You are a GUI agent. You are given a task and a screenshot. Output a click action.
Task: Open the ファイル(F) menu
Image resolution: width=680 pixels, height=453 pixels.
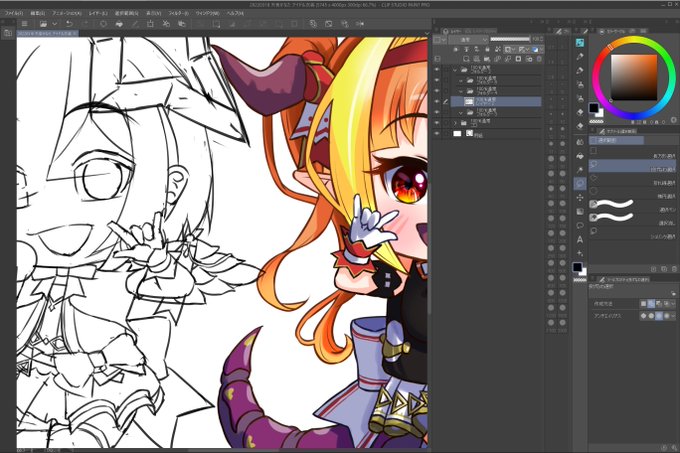[x=14, y=13]
